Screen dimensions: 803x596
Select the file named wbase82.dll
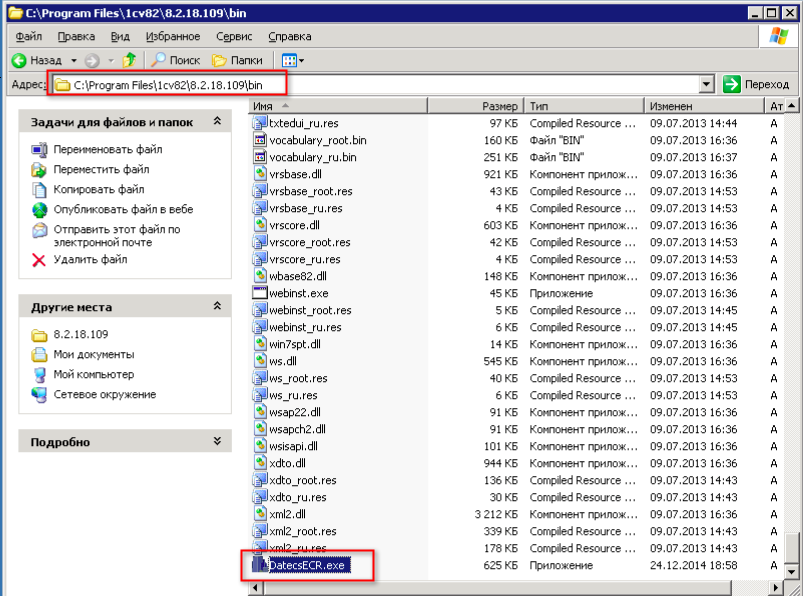click(298, 276)
